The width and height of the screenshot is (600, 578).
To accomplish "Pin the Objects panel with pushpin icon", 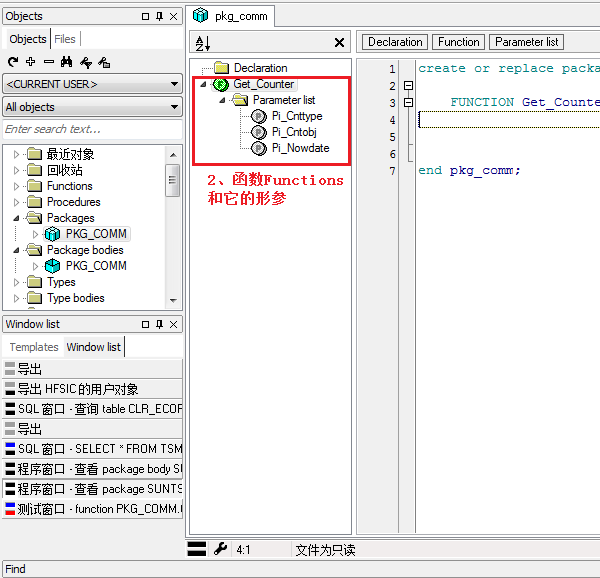I will pyautogui.click(x=159, y=17).
